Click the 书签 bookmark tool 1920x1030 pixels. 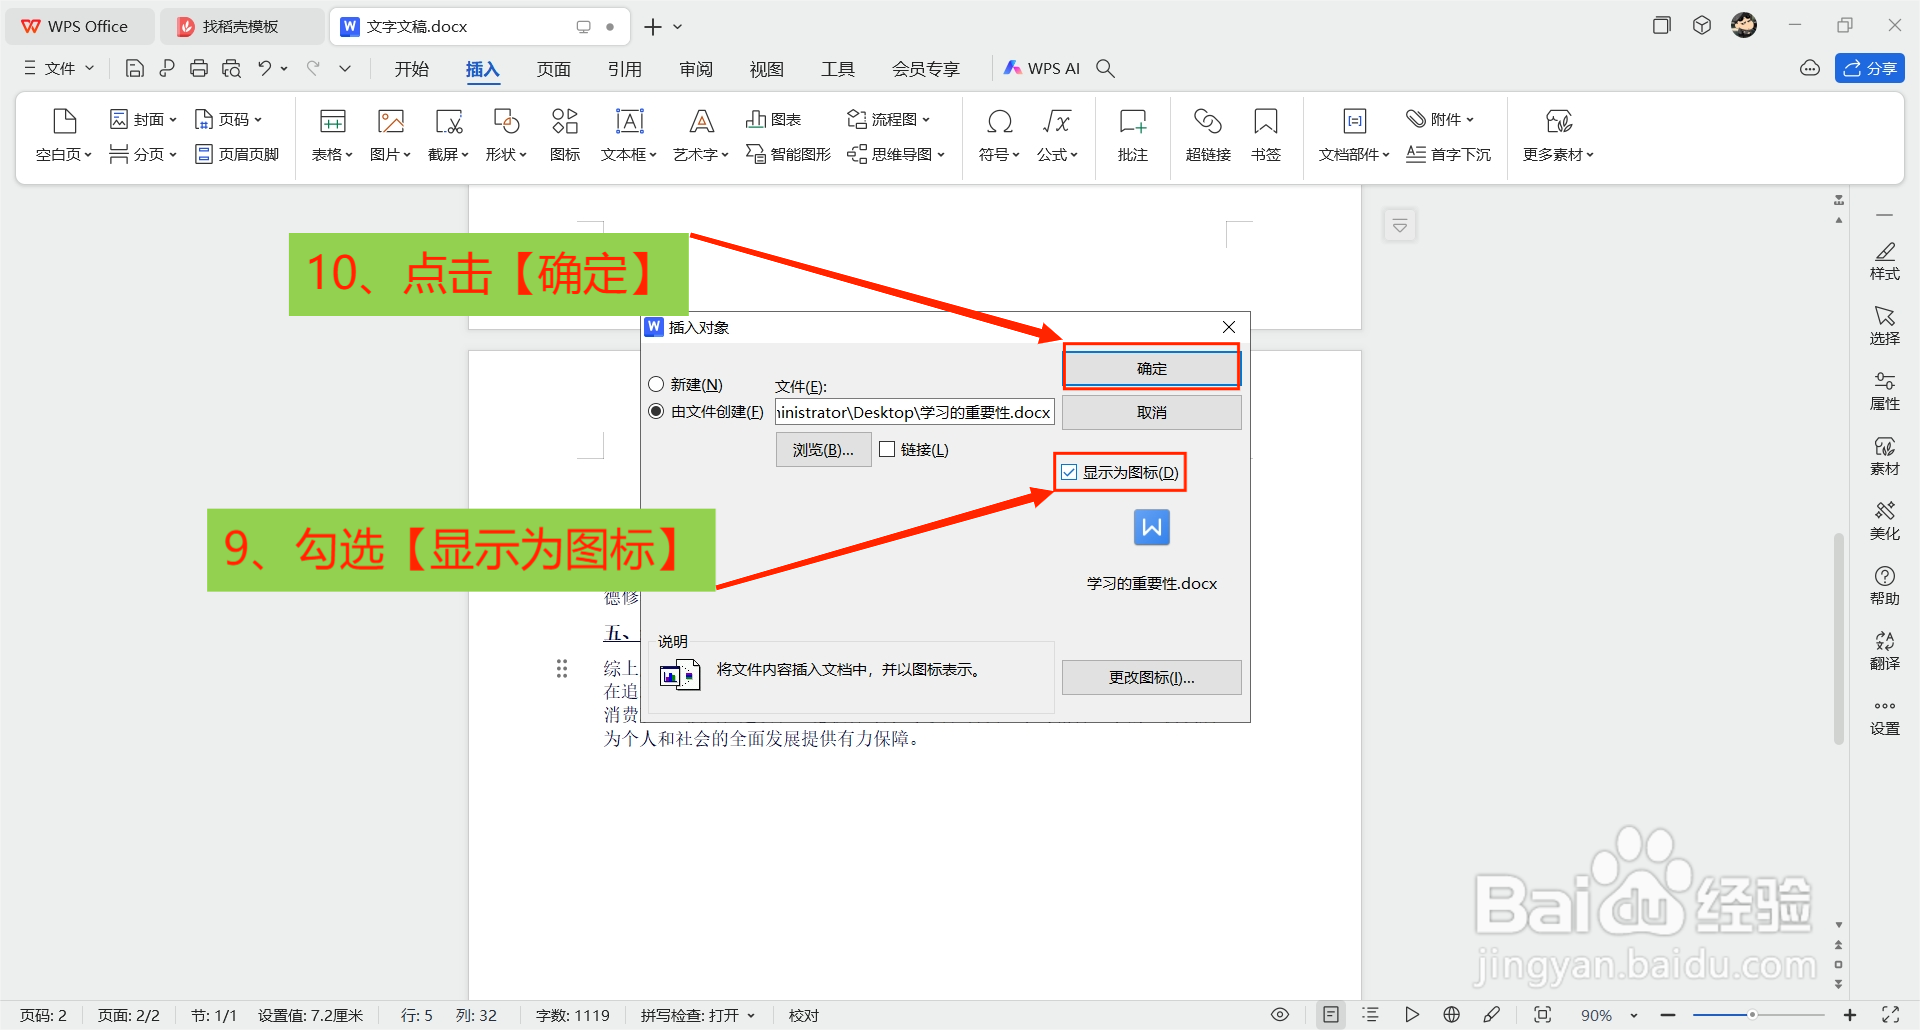[x=1266, y=135]
